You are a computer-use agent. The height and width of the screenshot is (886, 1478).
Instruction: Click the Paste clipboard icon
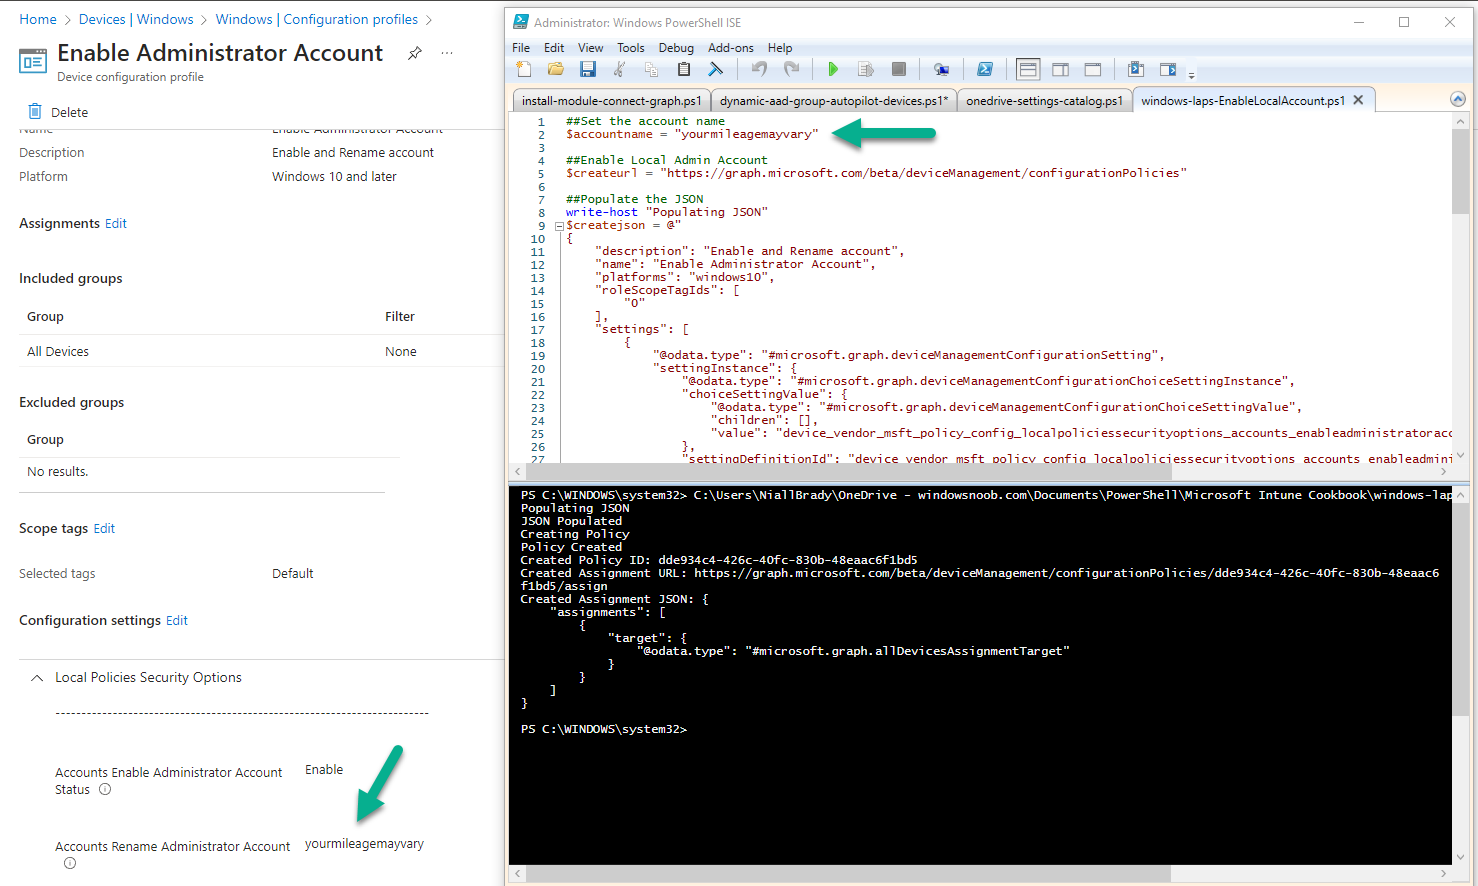(684, 69)
